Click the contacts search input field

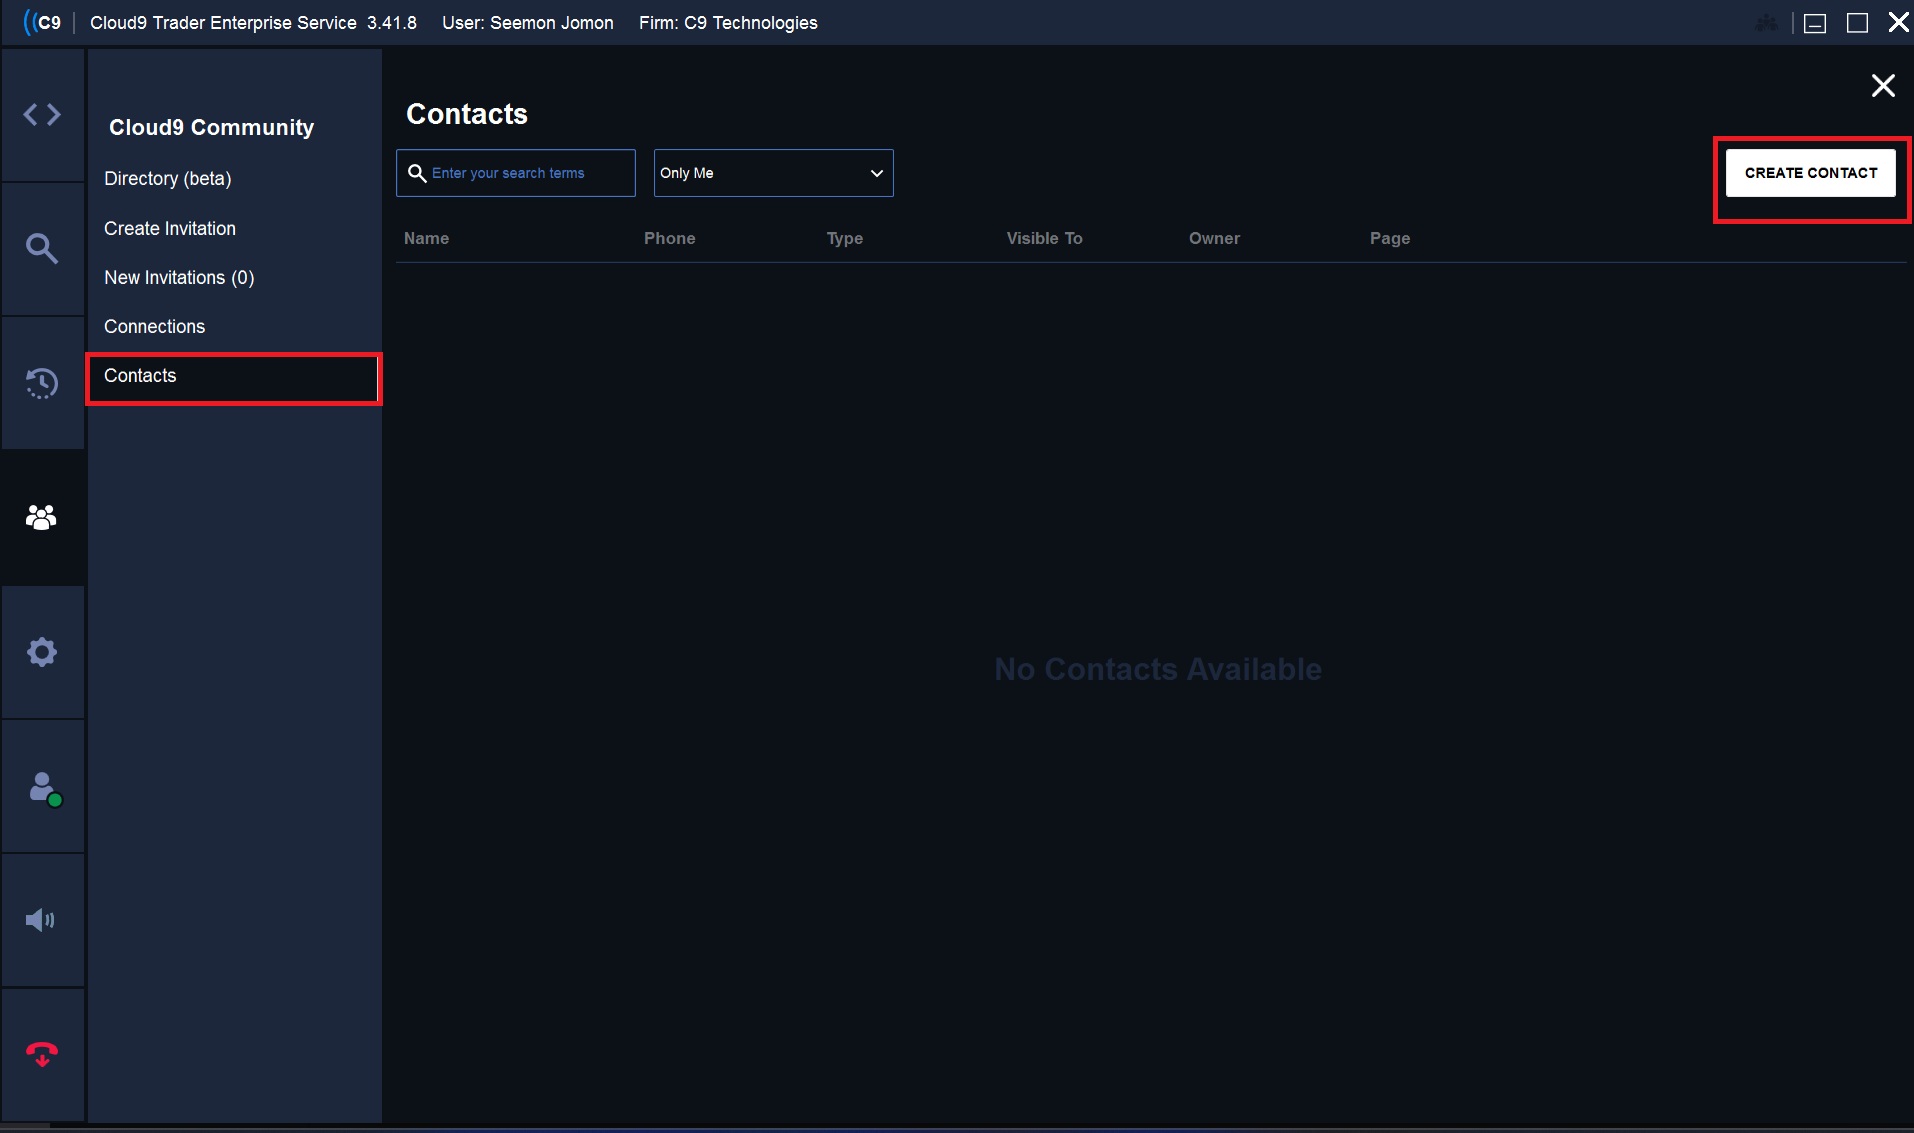(x=516, y=173)
